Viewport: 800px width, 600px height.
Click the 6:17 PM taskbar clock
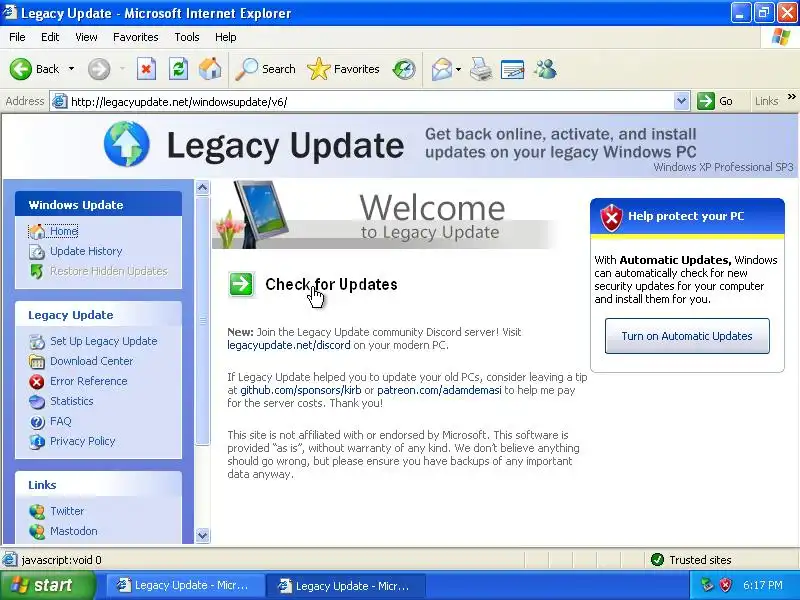[x=762, y=585]
